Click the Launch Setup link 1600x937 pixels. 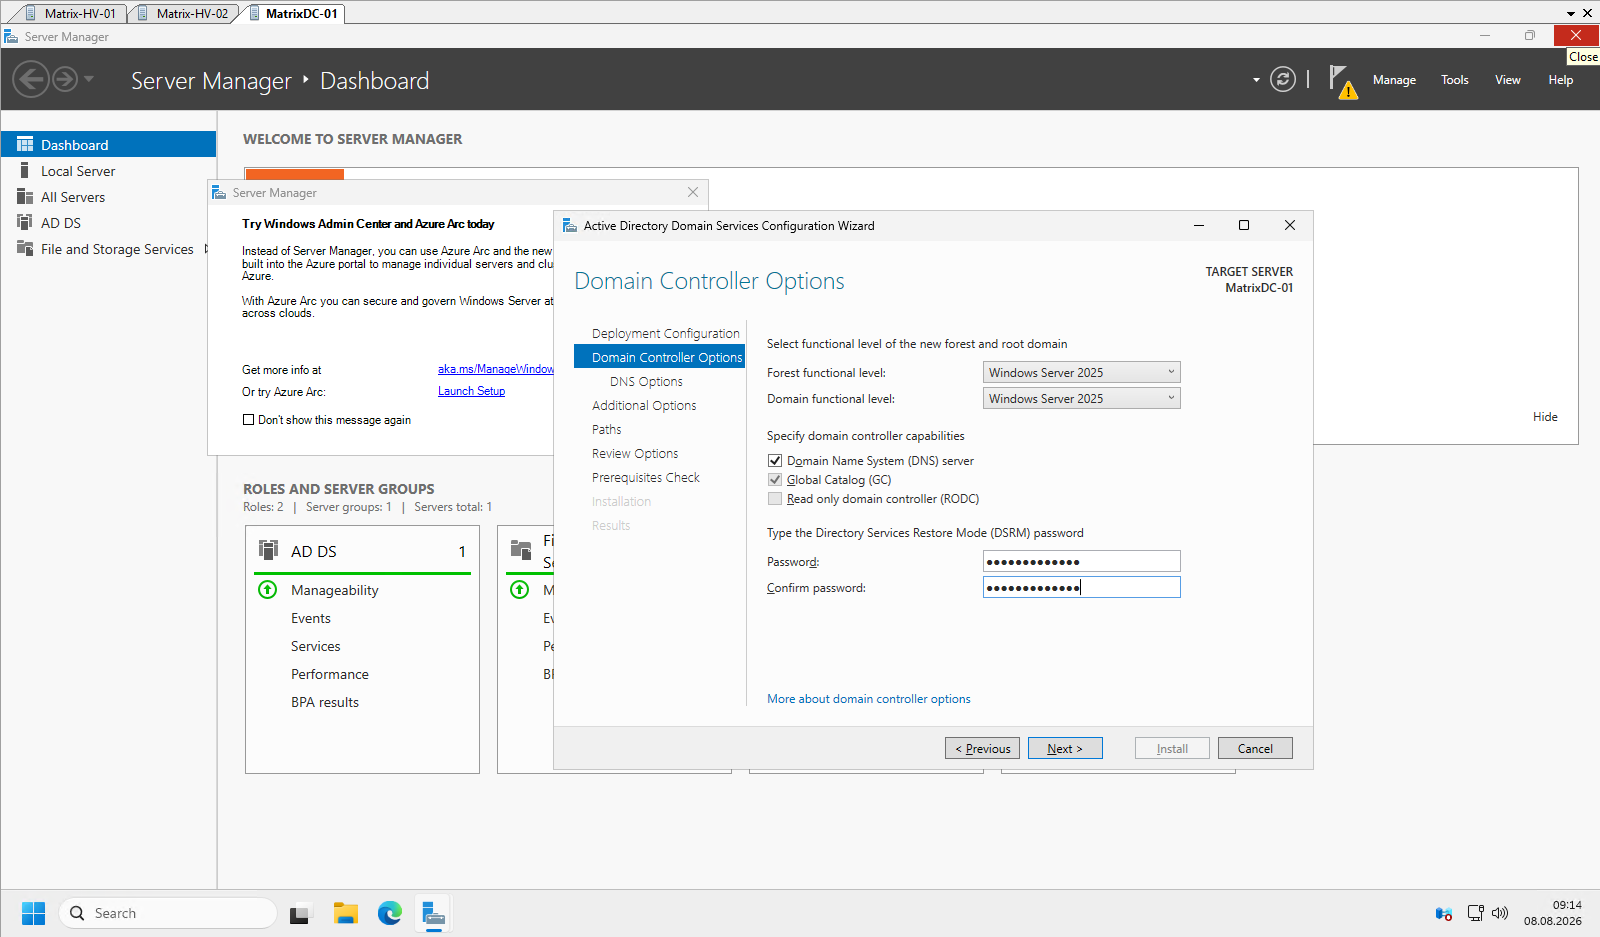point(471,391)
